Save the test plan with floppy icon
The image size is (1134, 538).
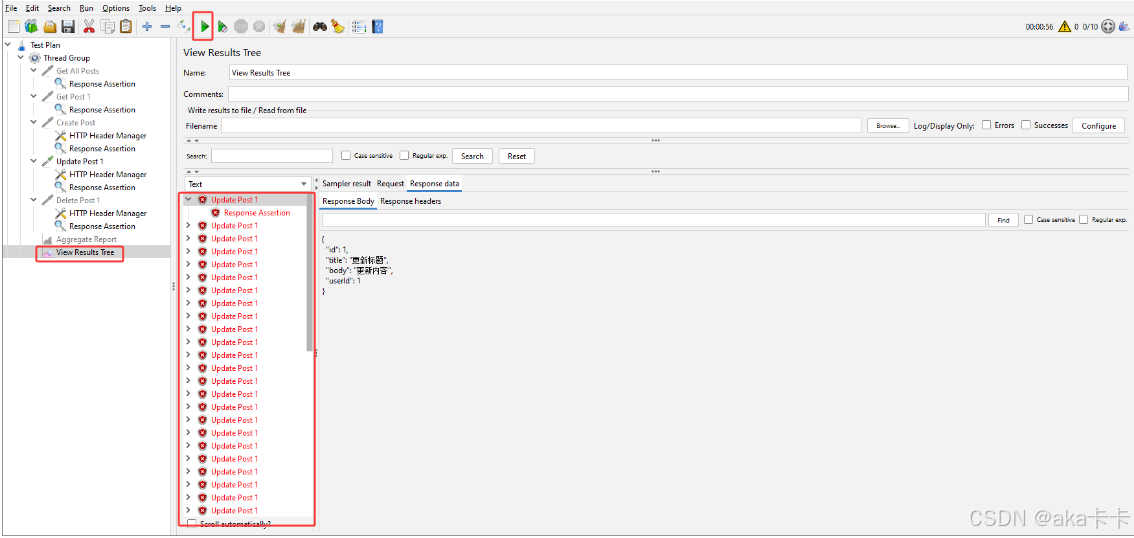tap(68, 27)
